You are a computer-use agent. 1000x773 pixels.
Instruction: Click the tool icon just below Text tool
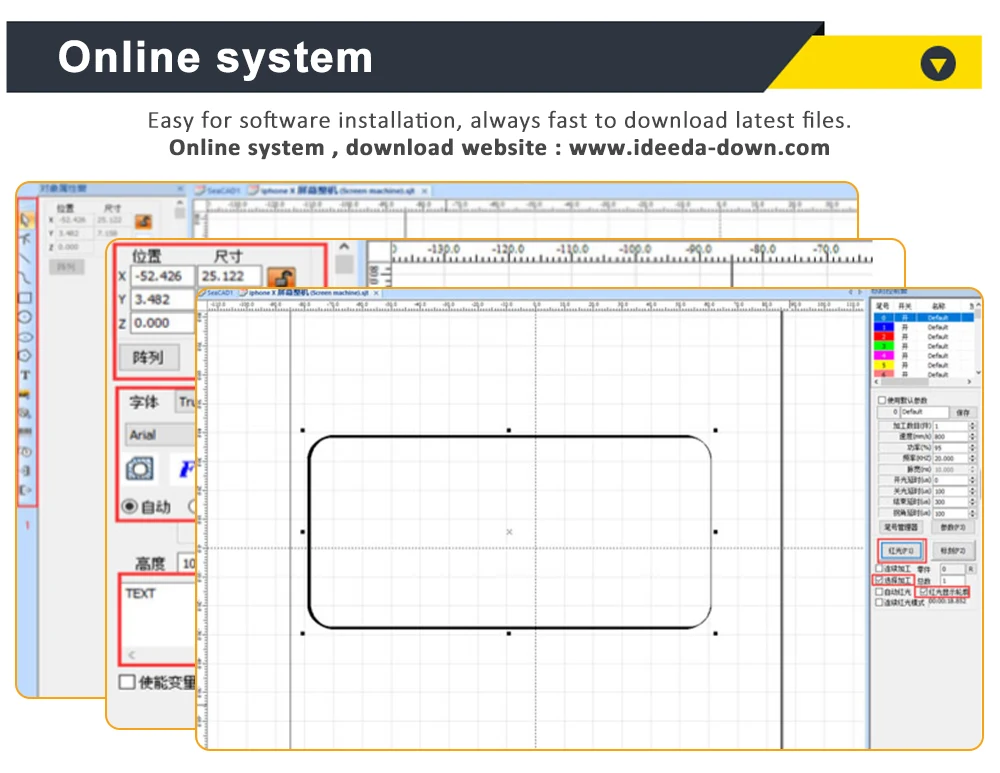click(26, 394)
